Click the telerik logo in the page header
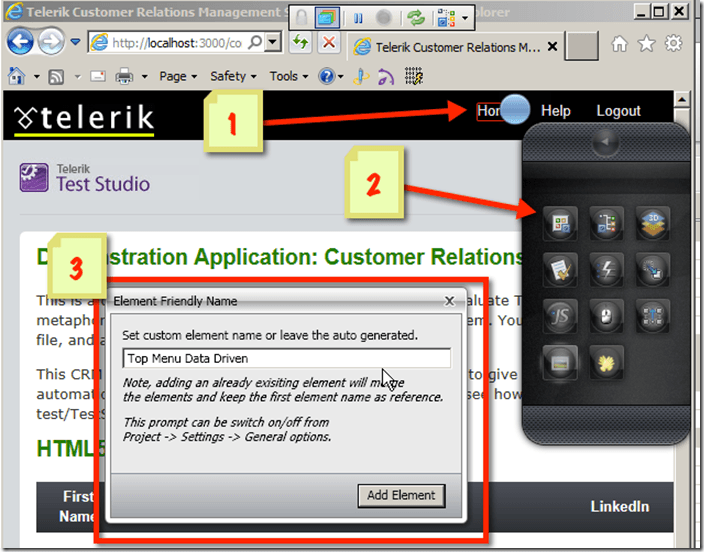 pos(84,119)
